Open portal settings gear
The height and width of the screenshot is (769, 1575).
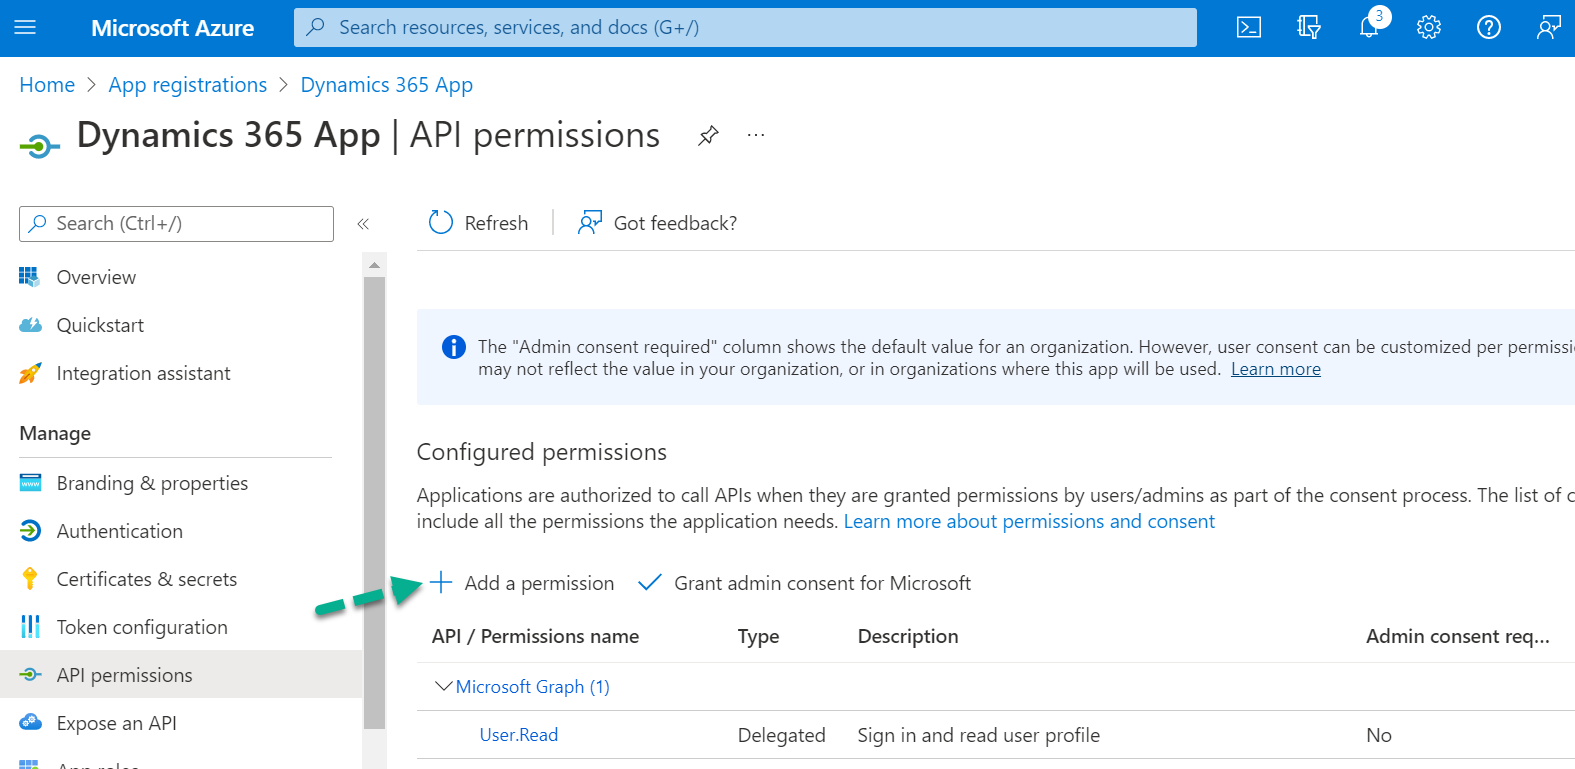point(1429,27)
